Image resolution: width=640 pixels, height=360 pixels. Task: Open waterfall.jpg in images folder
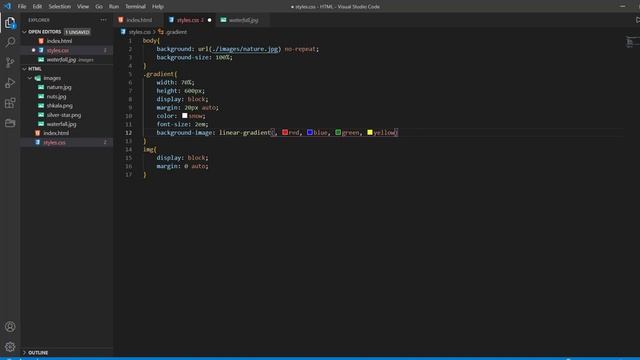point(61,124)
